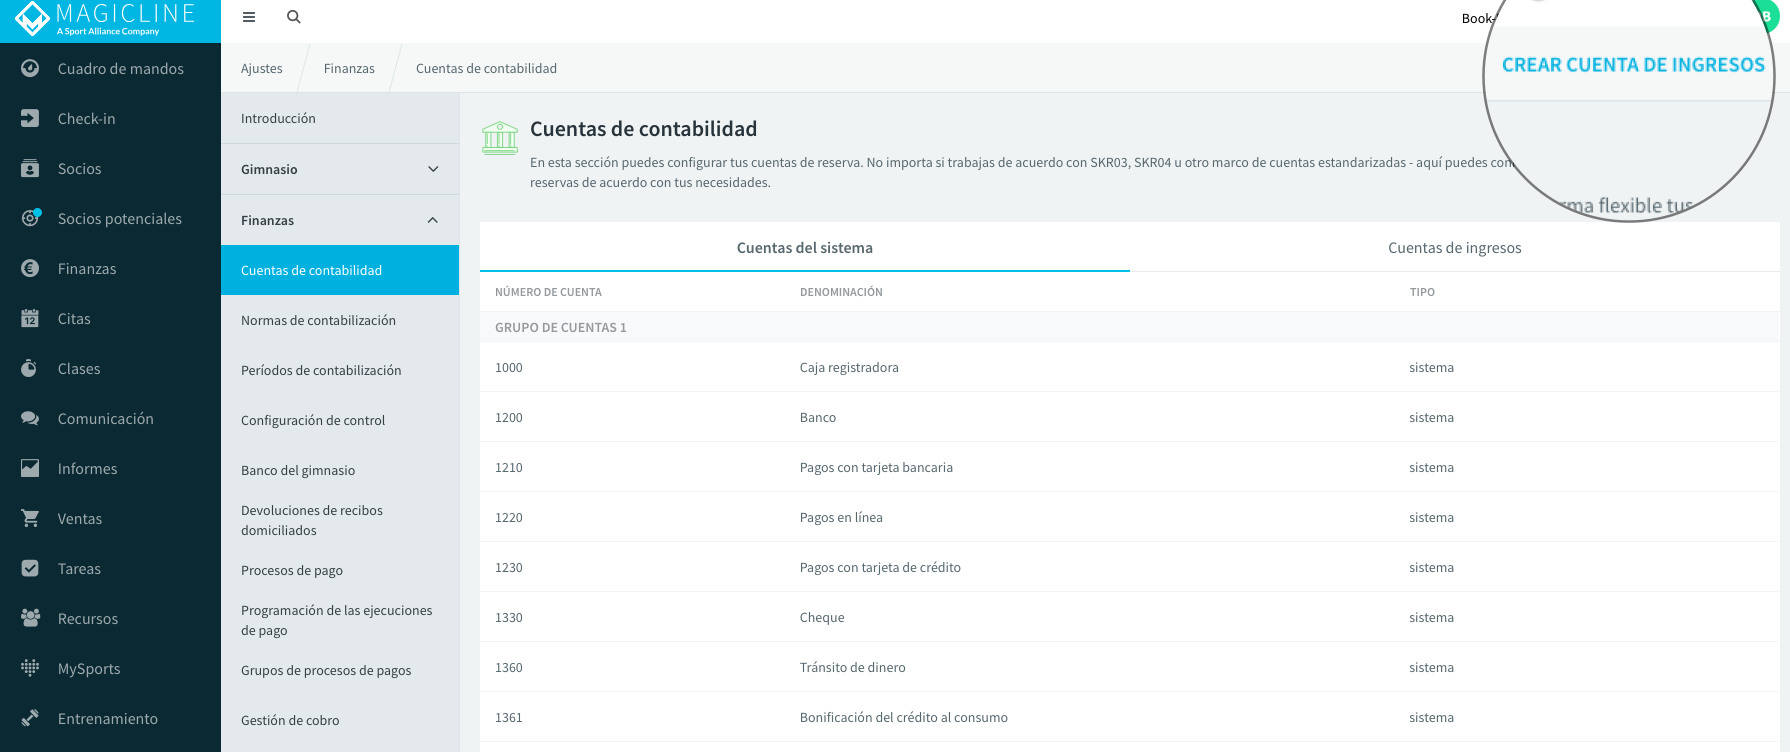Viewport: 1790px width, 752px height.
Task: Open Programación de las ejecuciones de pago
Action: [340, 620]
